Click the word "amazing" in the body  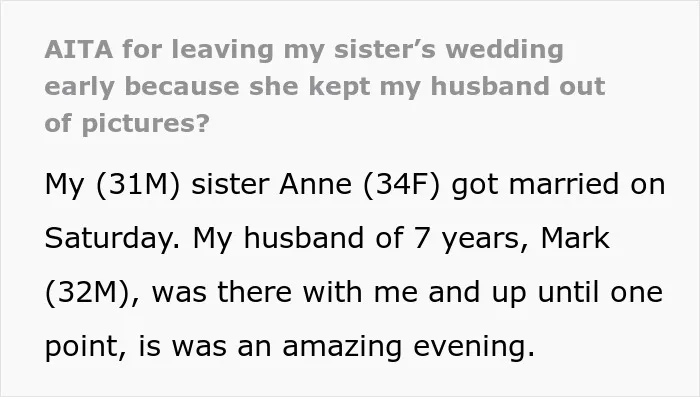(342, 347)
